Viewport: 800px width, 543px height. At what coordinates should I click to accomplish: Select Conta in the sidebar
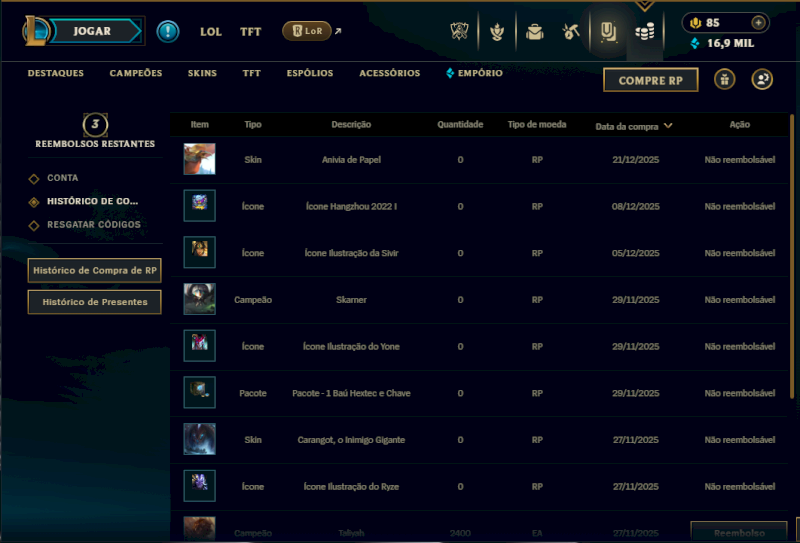[63, 178]
